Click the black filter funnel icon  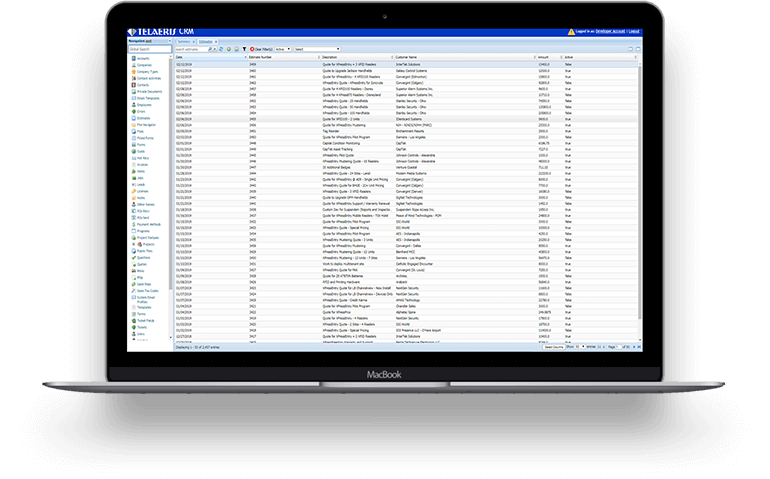tap(245, 49)
